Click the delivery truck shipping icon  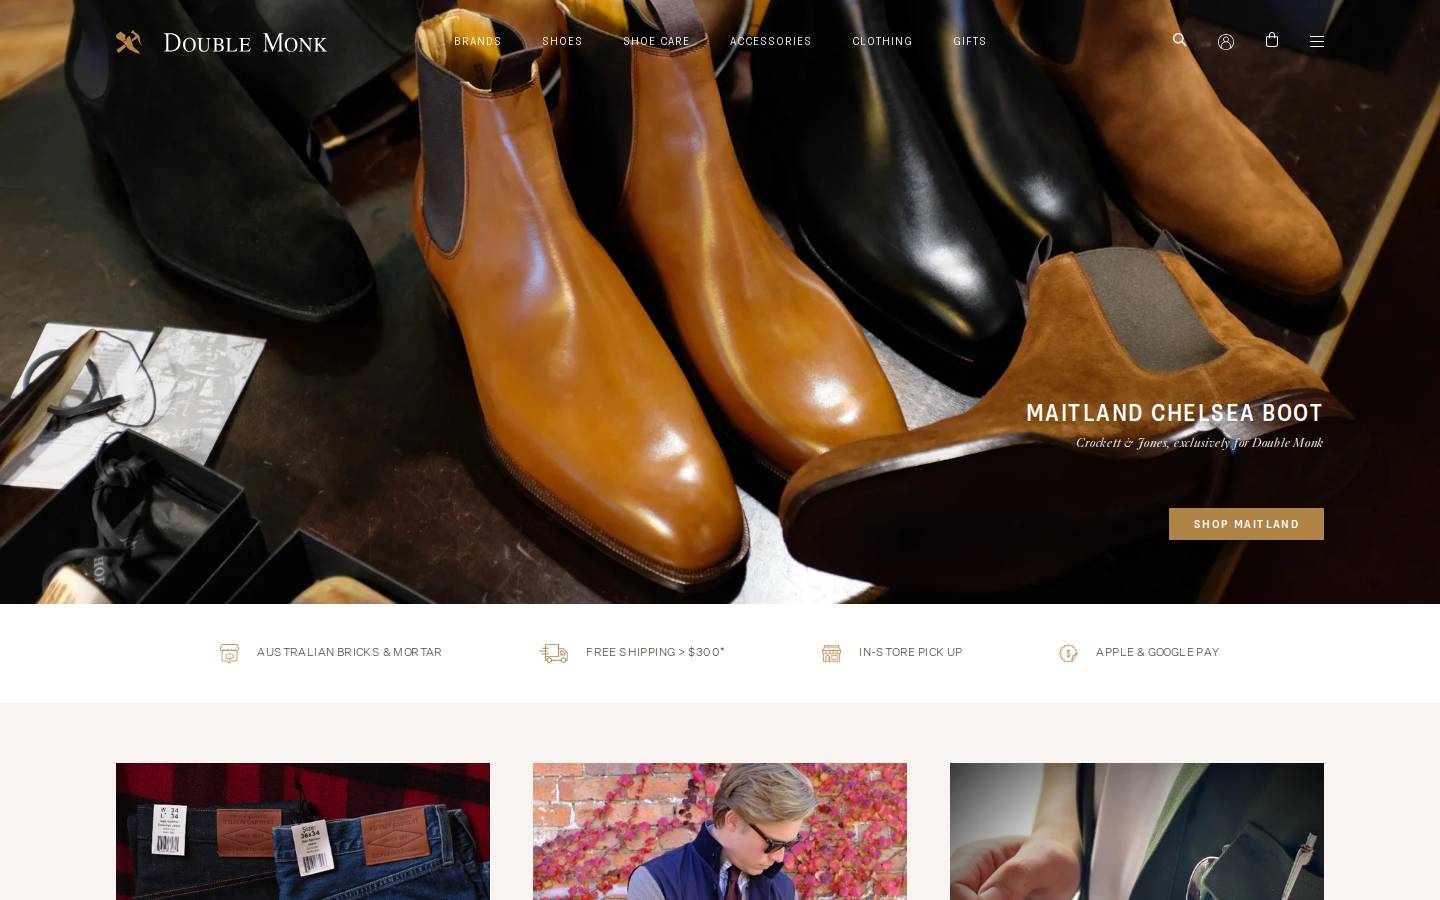pyautogui.click(x=554, y=653)
